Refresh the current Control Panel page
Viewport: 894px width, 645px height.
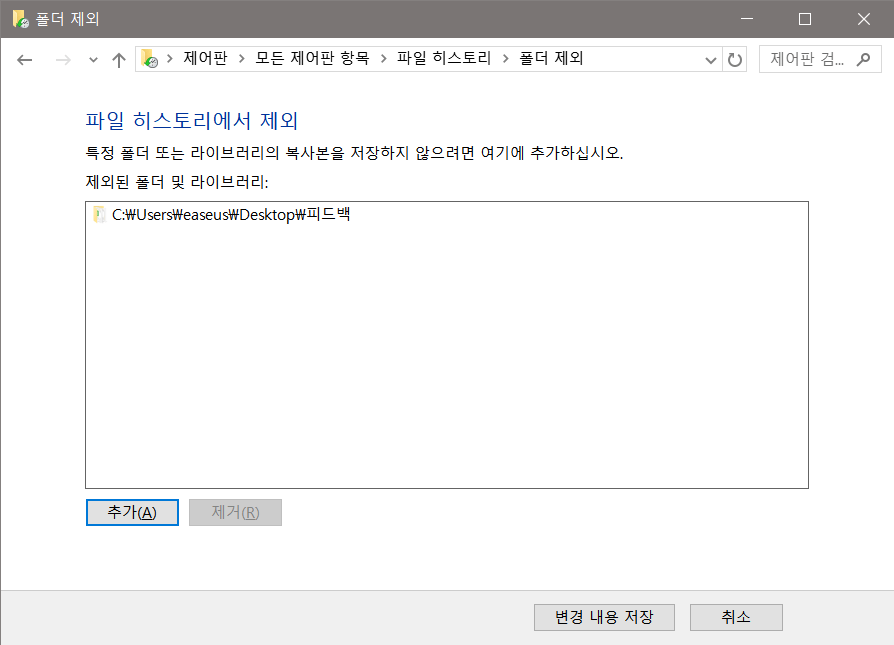click(735, 59)
